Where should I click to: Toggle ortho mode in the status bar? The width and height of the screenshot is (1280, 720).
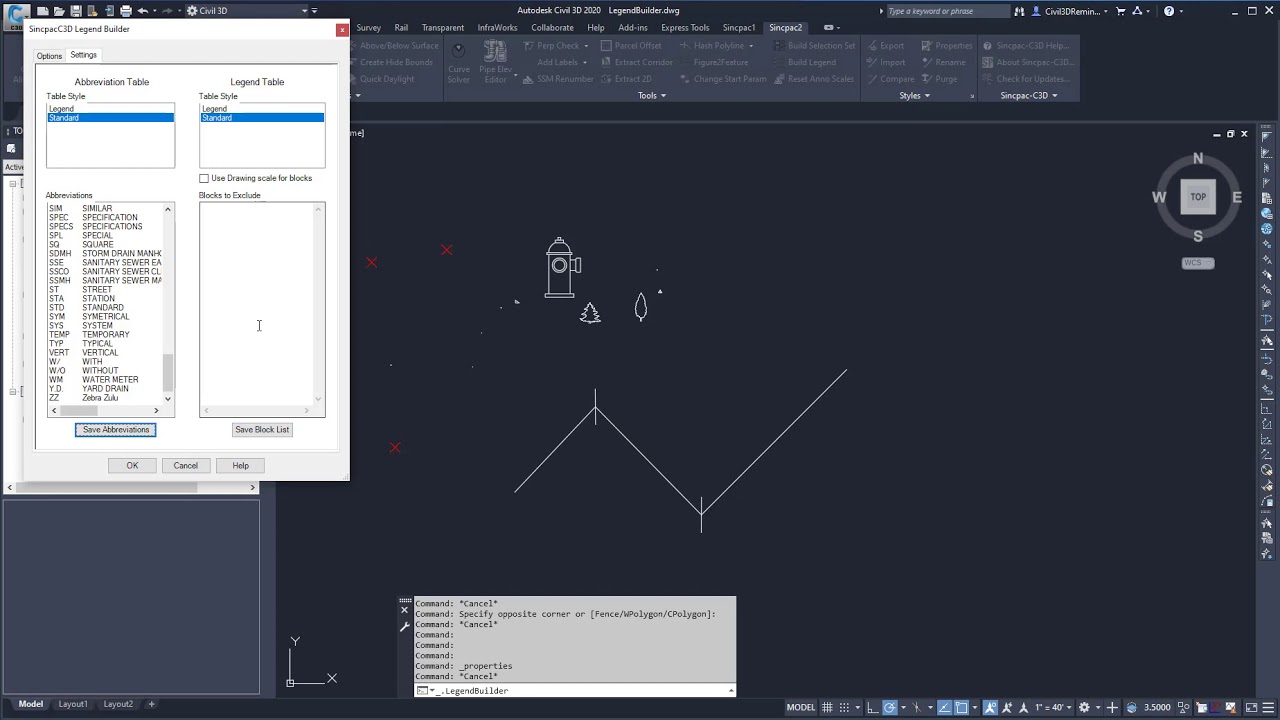pos(872,707)
